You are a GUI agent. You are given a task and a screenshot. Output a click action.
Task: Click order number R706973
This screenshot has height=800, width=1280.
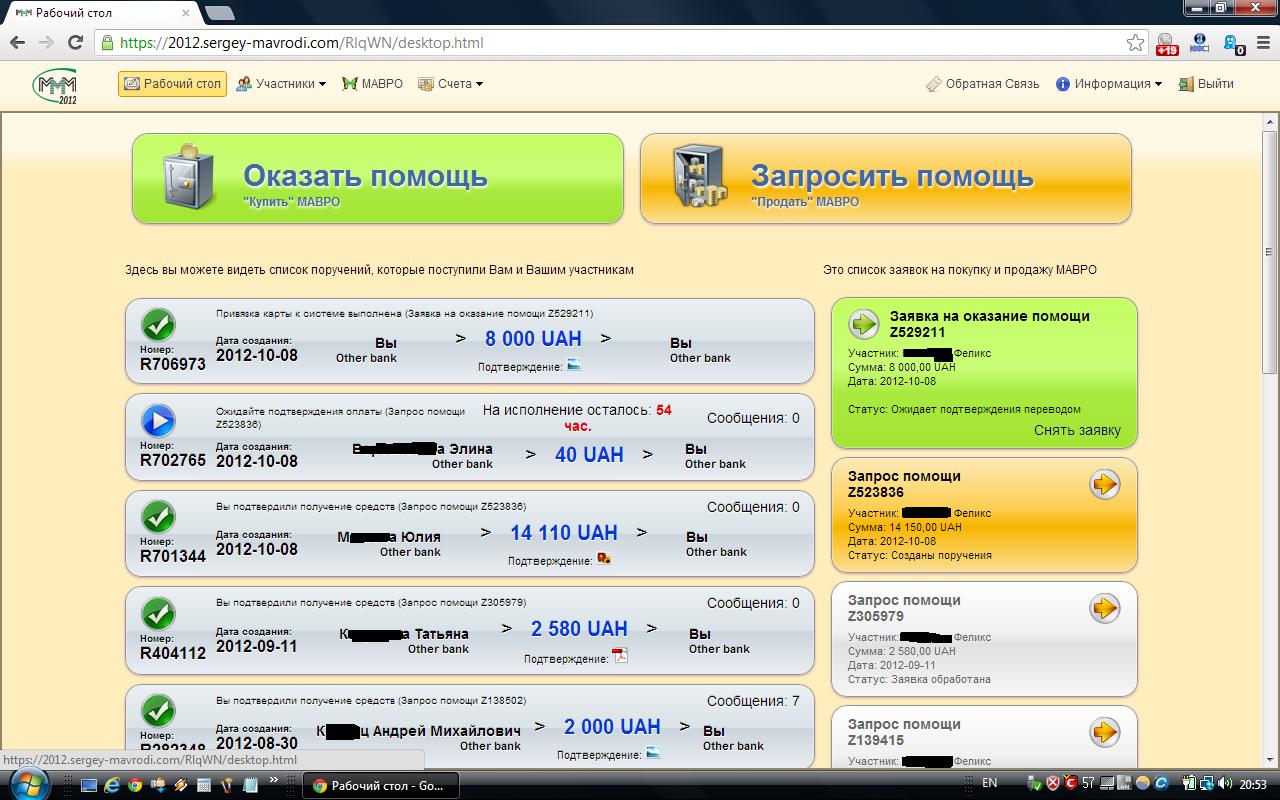coord(173,364)
